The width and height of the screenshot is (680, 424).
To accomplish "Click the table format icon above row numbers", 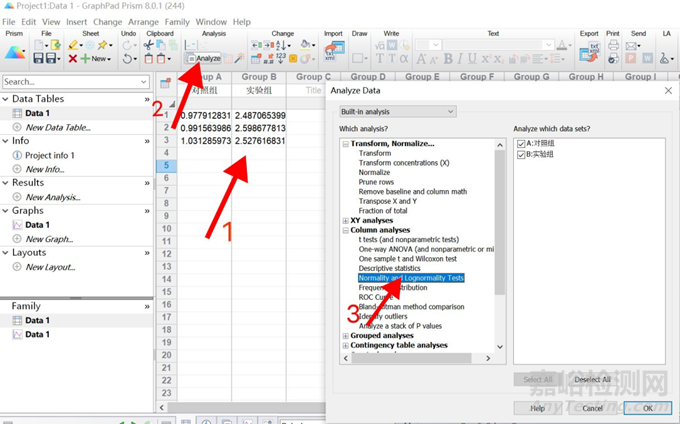I will (165, 82).
